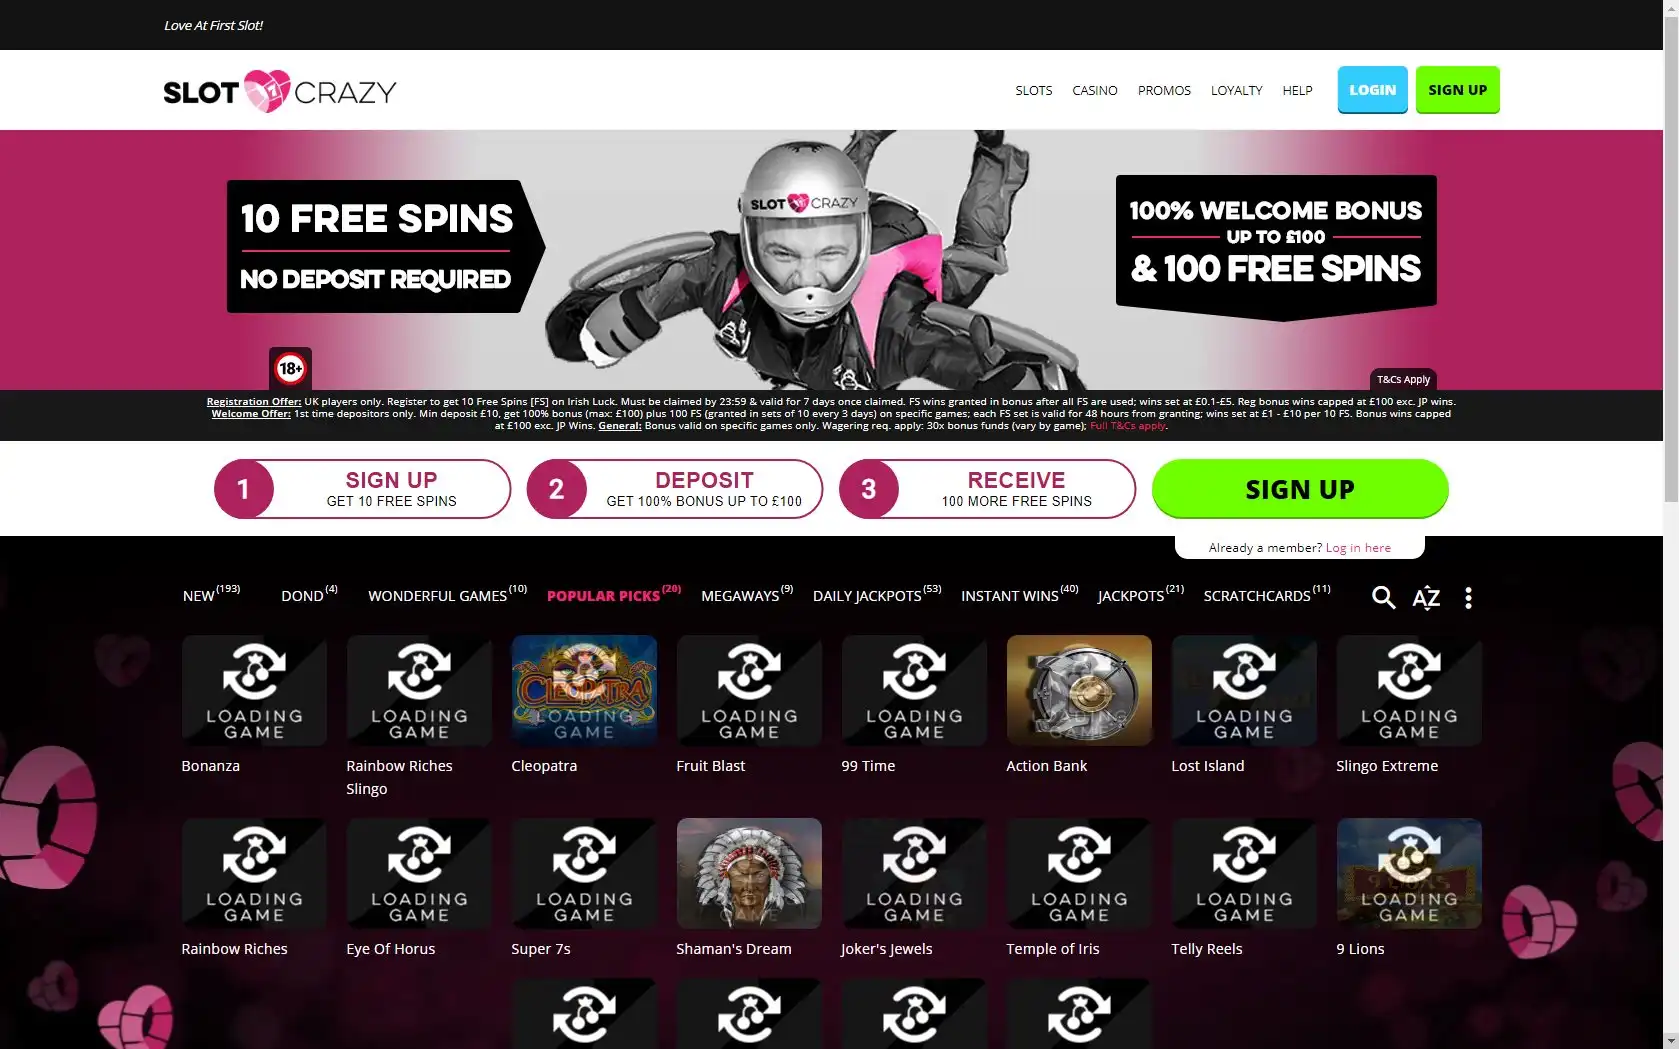Screen dimensions: 1679x1049
Task: Click the page vertical scrollbar
Action: (1671, 524)
